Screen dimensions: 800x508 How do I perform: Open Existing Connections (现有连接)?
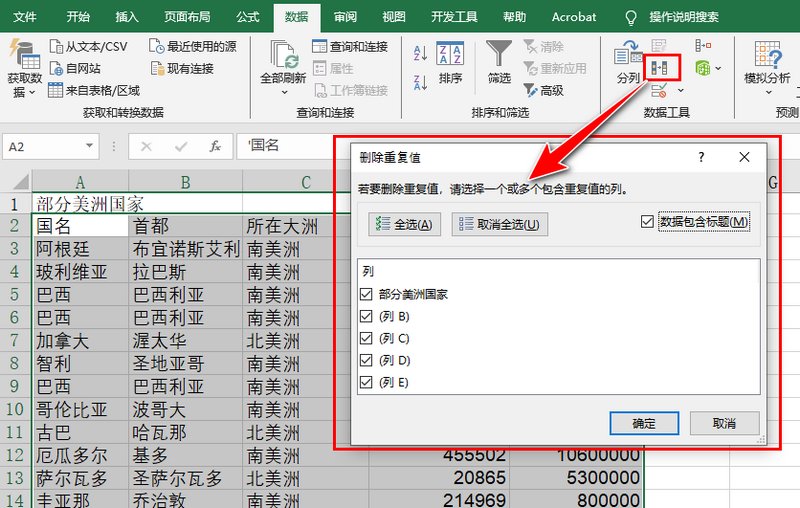[182, 68]
